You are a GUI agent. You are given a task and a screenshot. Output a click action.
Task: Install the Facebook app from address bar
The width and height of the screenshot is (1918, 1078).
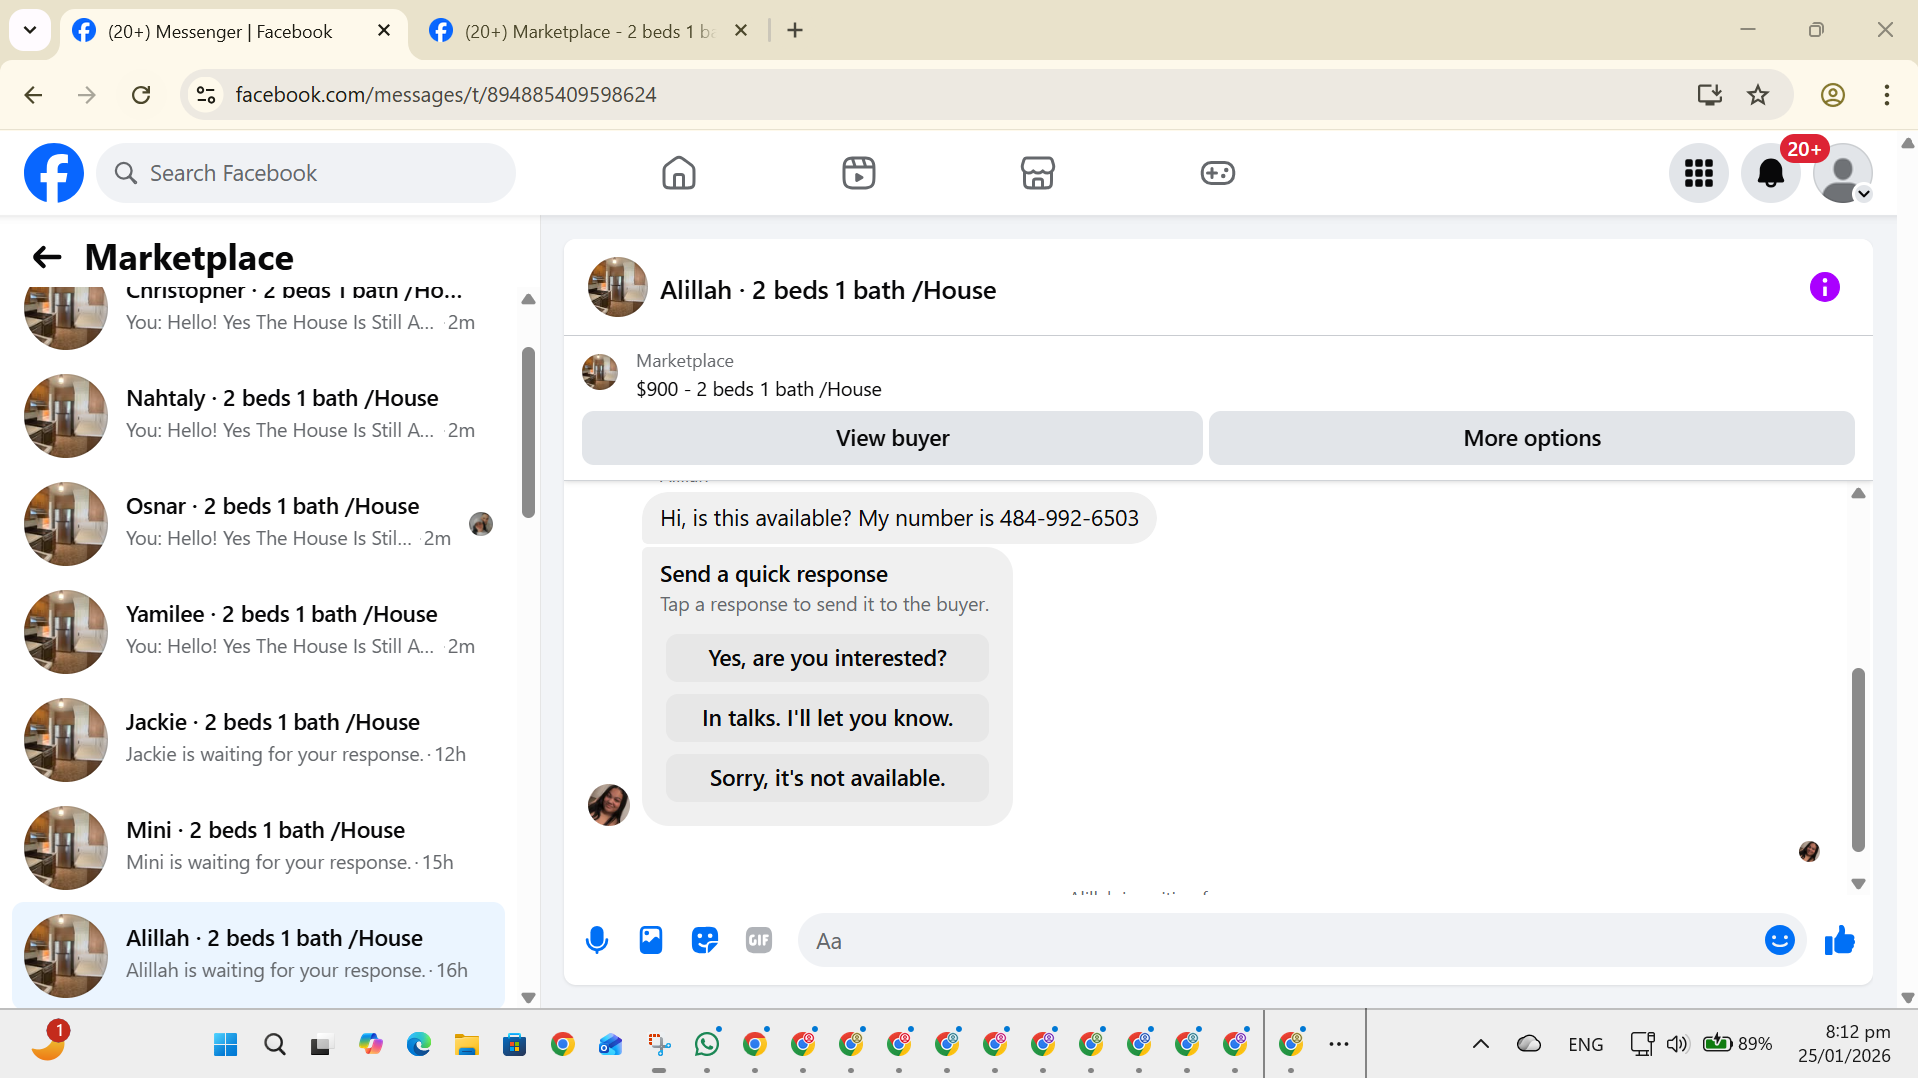1710,95
